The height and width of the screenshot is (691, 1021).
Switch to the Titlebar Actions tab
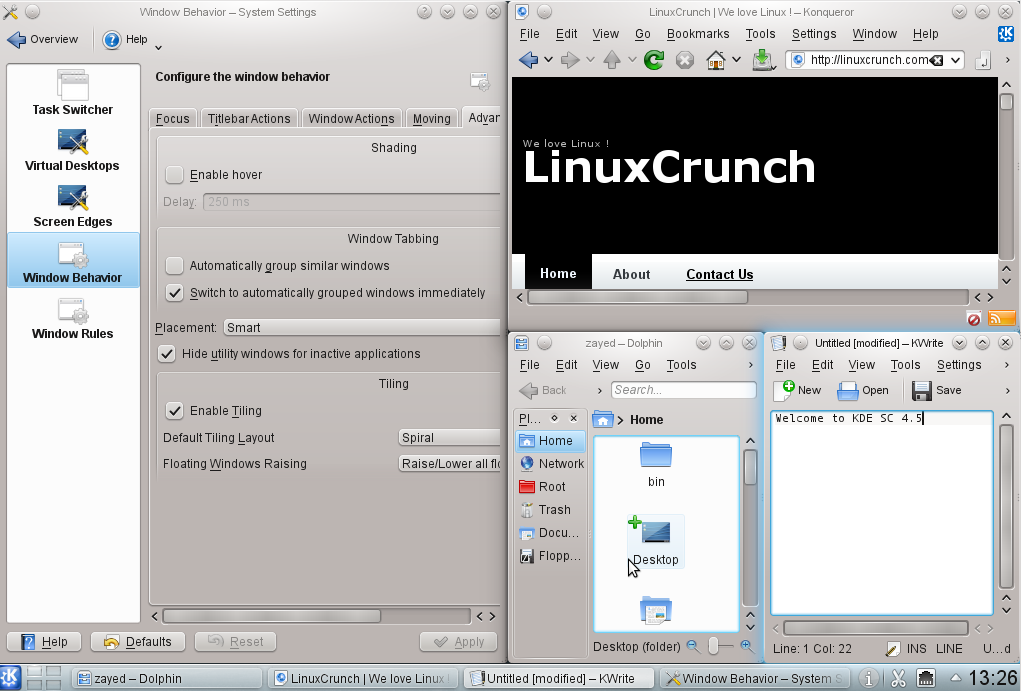pyautogui.click(x=249, y=119)
